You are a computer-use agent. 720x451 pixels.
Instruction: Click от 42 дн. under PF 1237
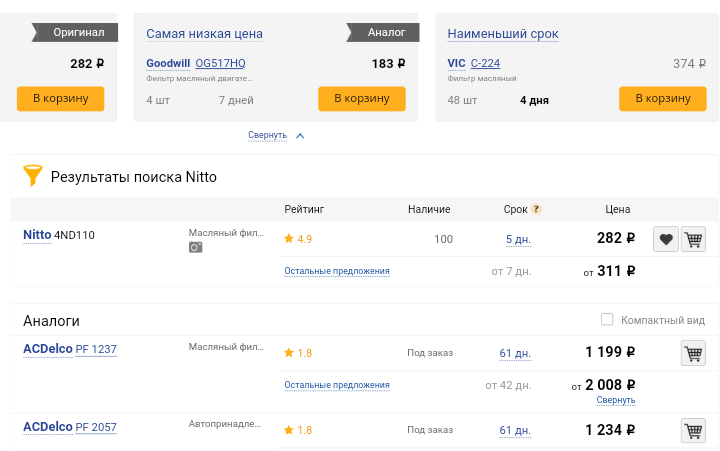pyautogui.click(x=508, y=385)
